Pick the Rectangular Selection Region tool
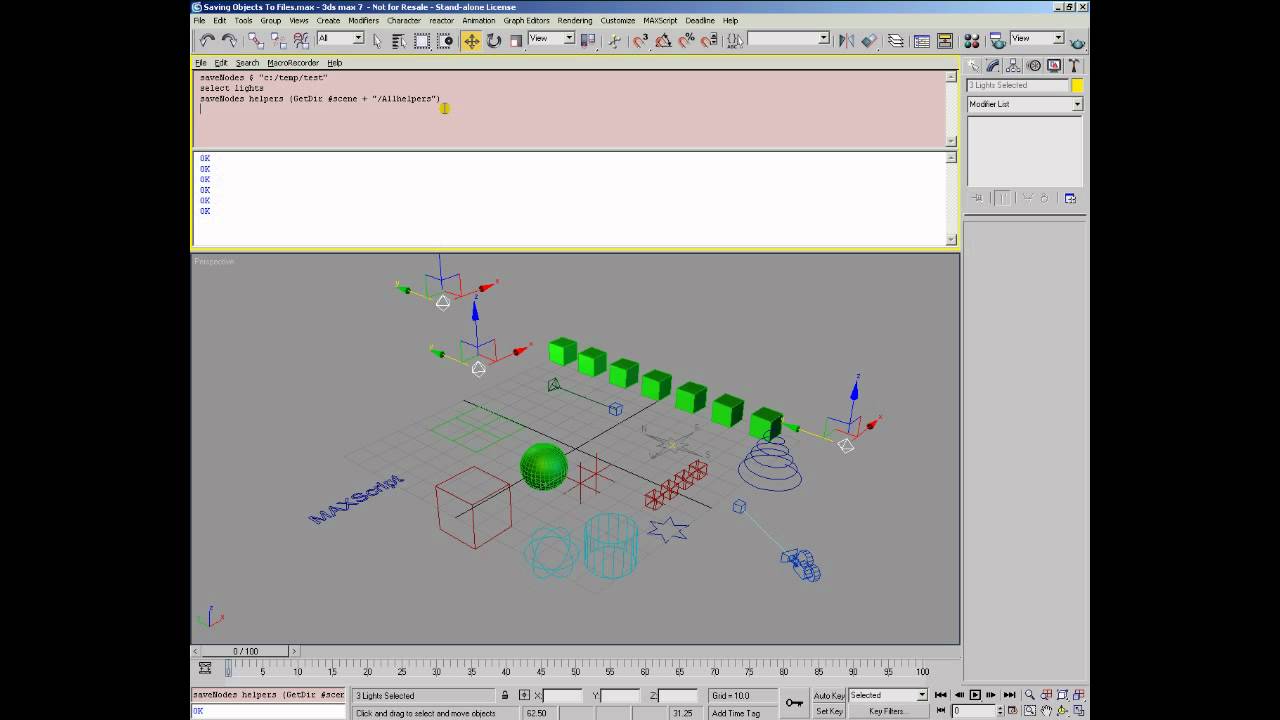The width and height of the screenshot is (1280, 720). 422,41
